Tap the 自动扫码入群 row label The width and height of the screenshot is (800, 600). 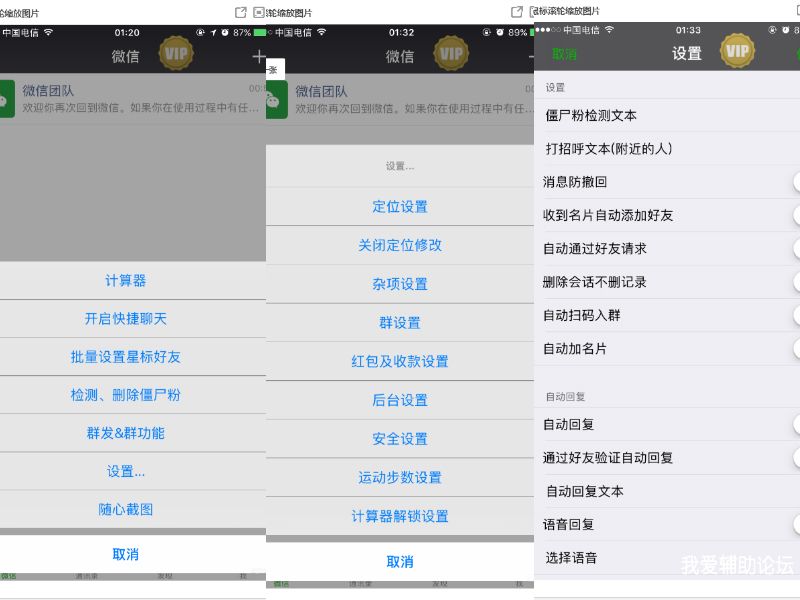(x=581, y=315)
